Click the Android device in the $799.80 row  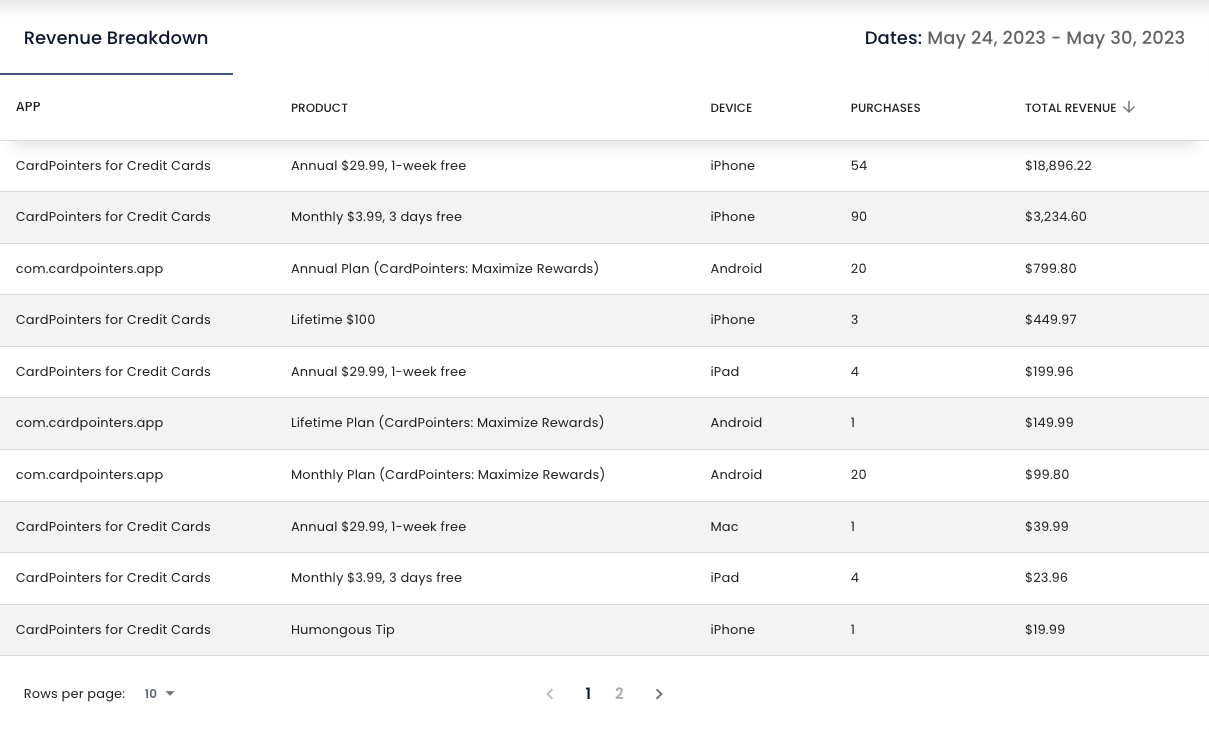(736, 269)
